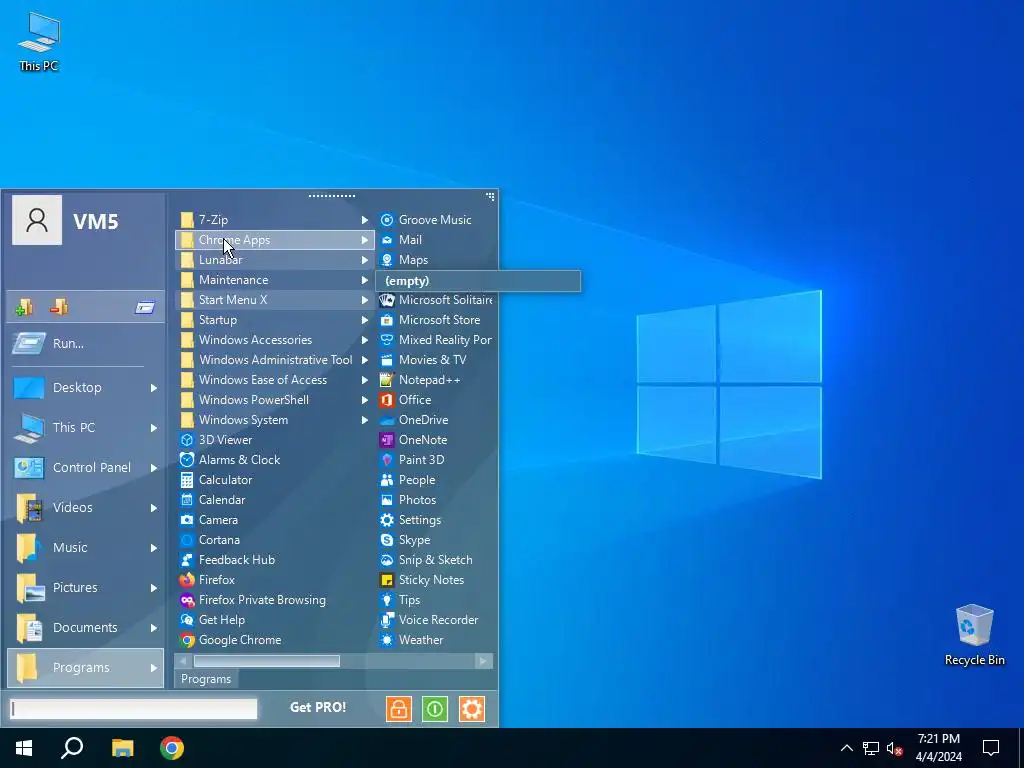Open the Desktop submenu

coord(85,387)
